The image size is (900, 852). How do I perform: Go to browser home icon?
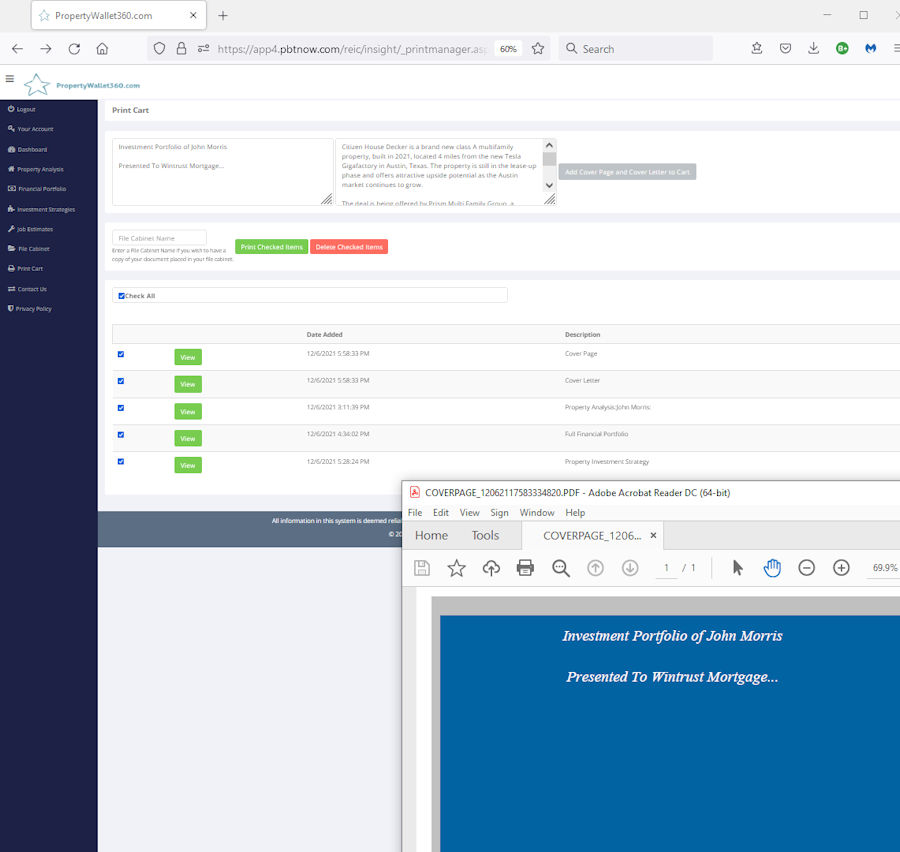[x=102, y=49]
